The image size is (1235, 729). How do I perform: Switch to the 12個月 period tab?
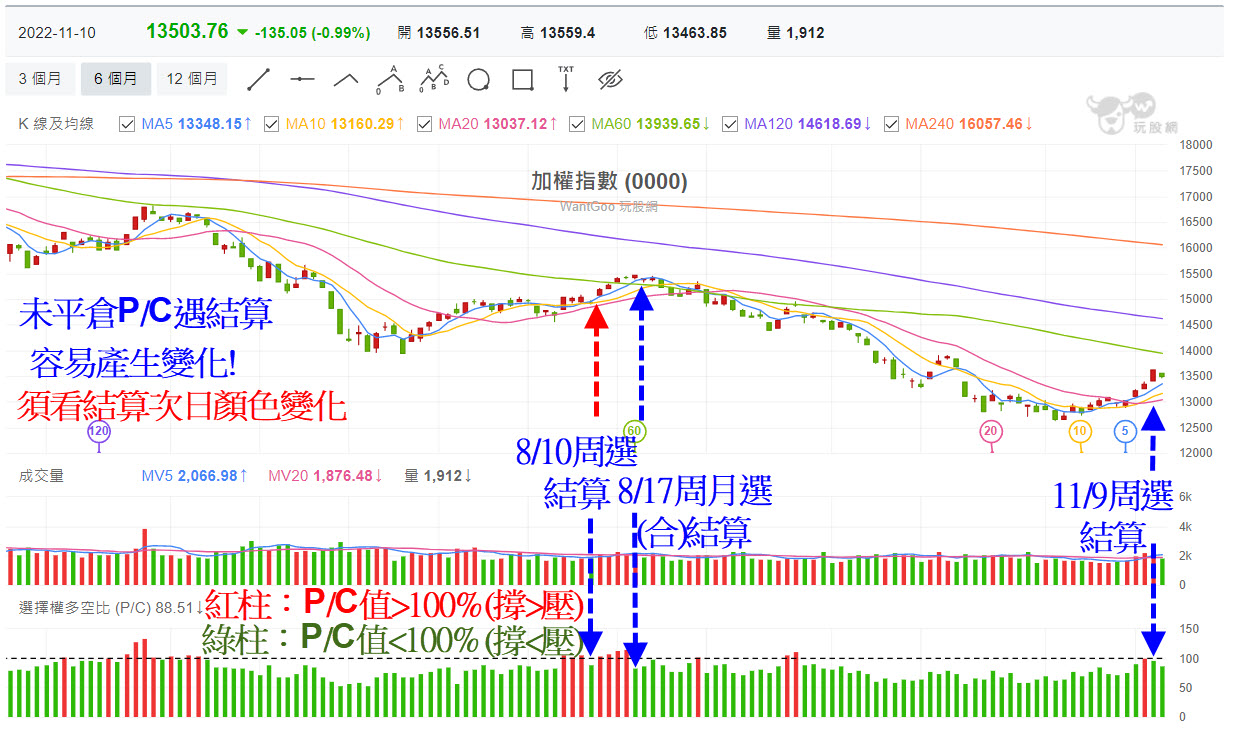(x=192, y=78)
